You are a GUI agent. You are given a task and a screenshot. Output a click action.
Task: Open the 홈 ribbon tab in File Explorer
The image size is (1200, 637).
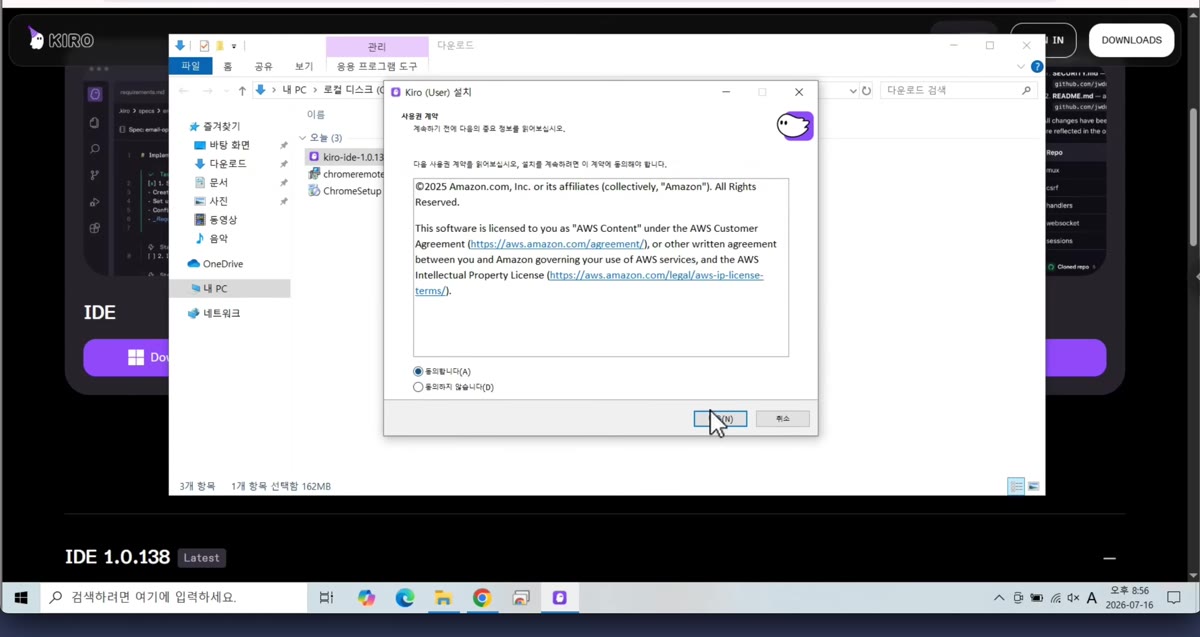point(228,66)
